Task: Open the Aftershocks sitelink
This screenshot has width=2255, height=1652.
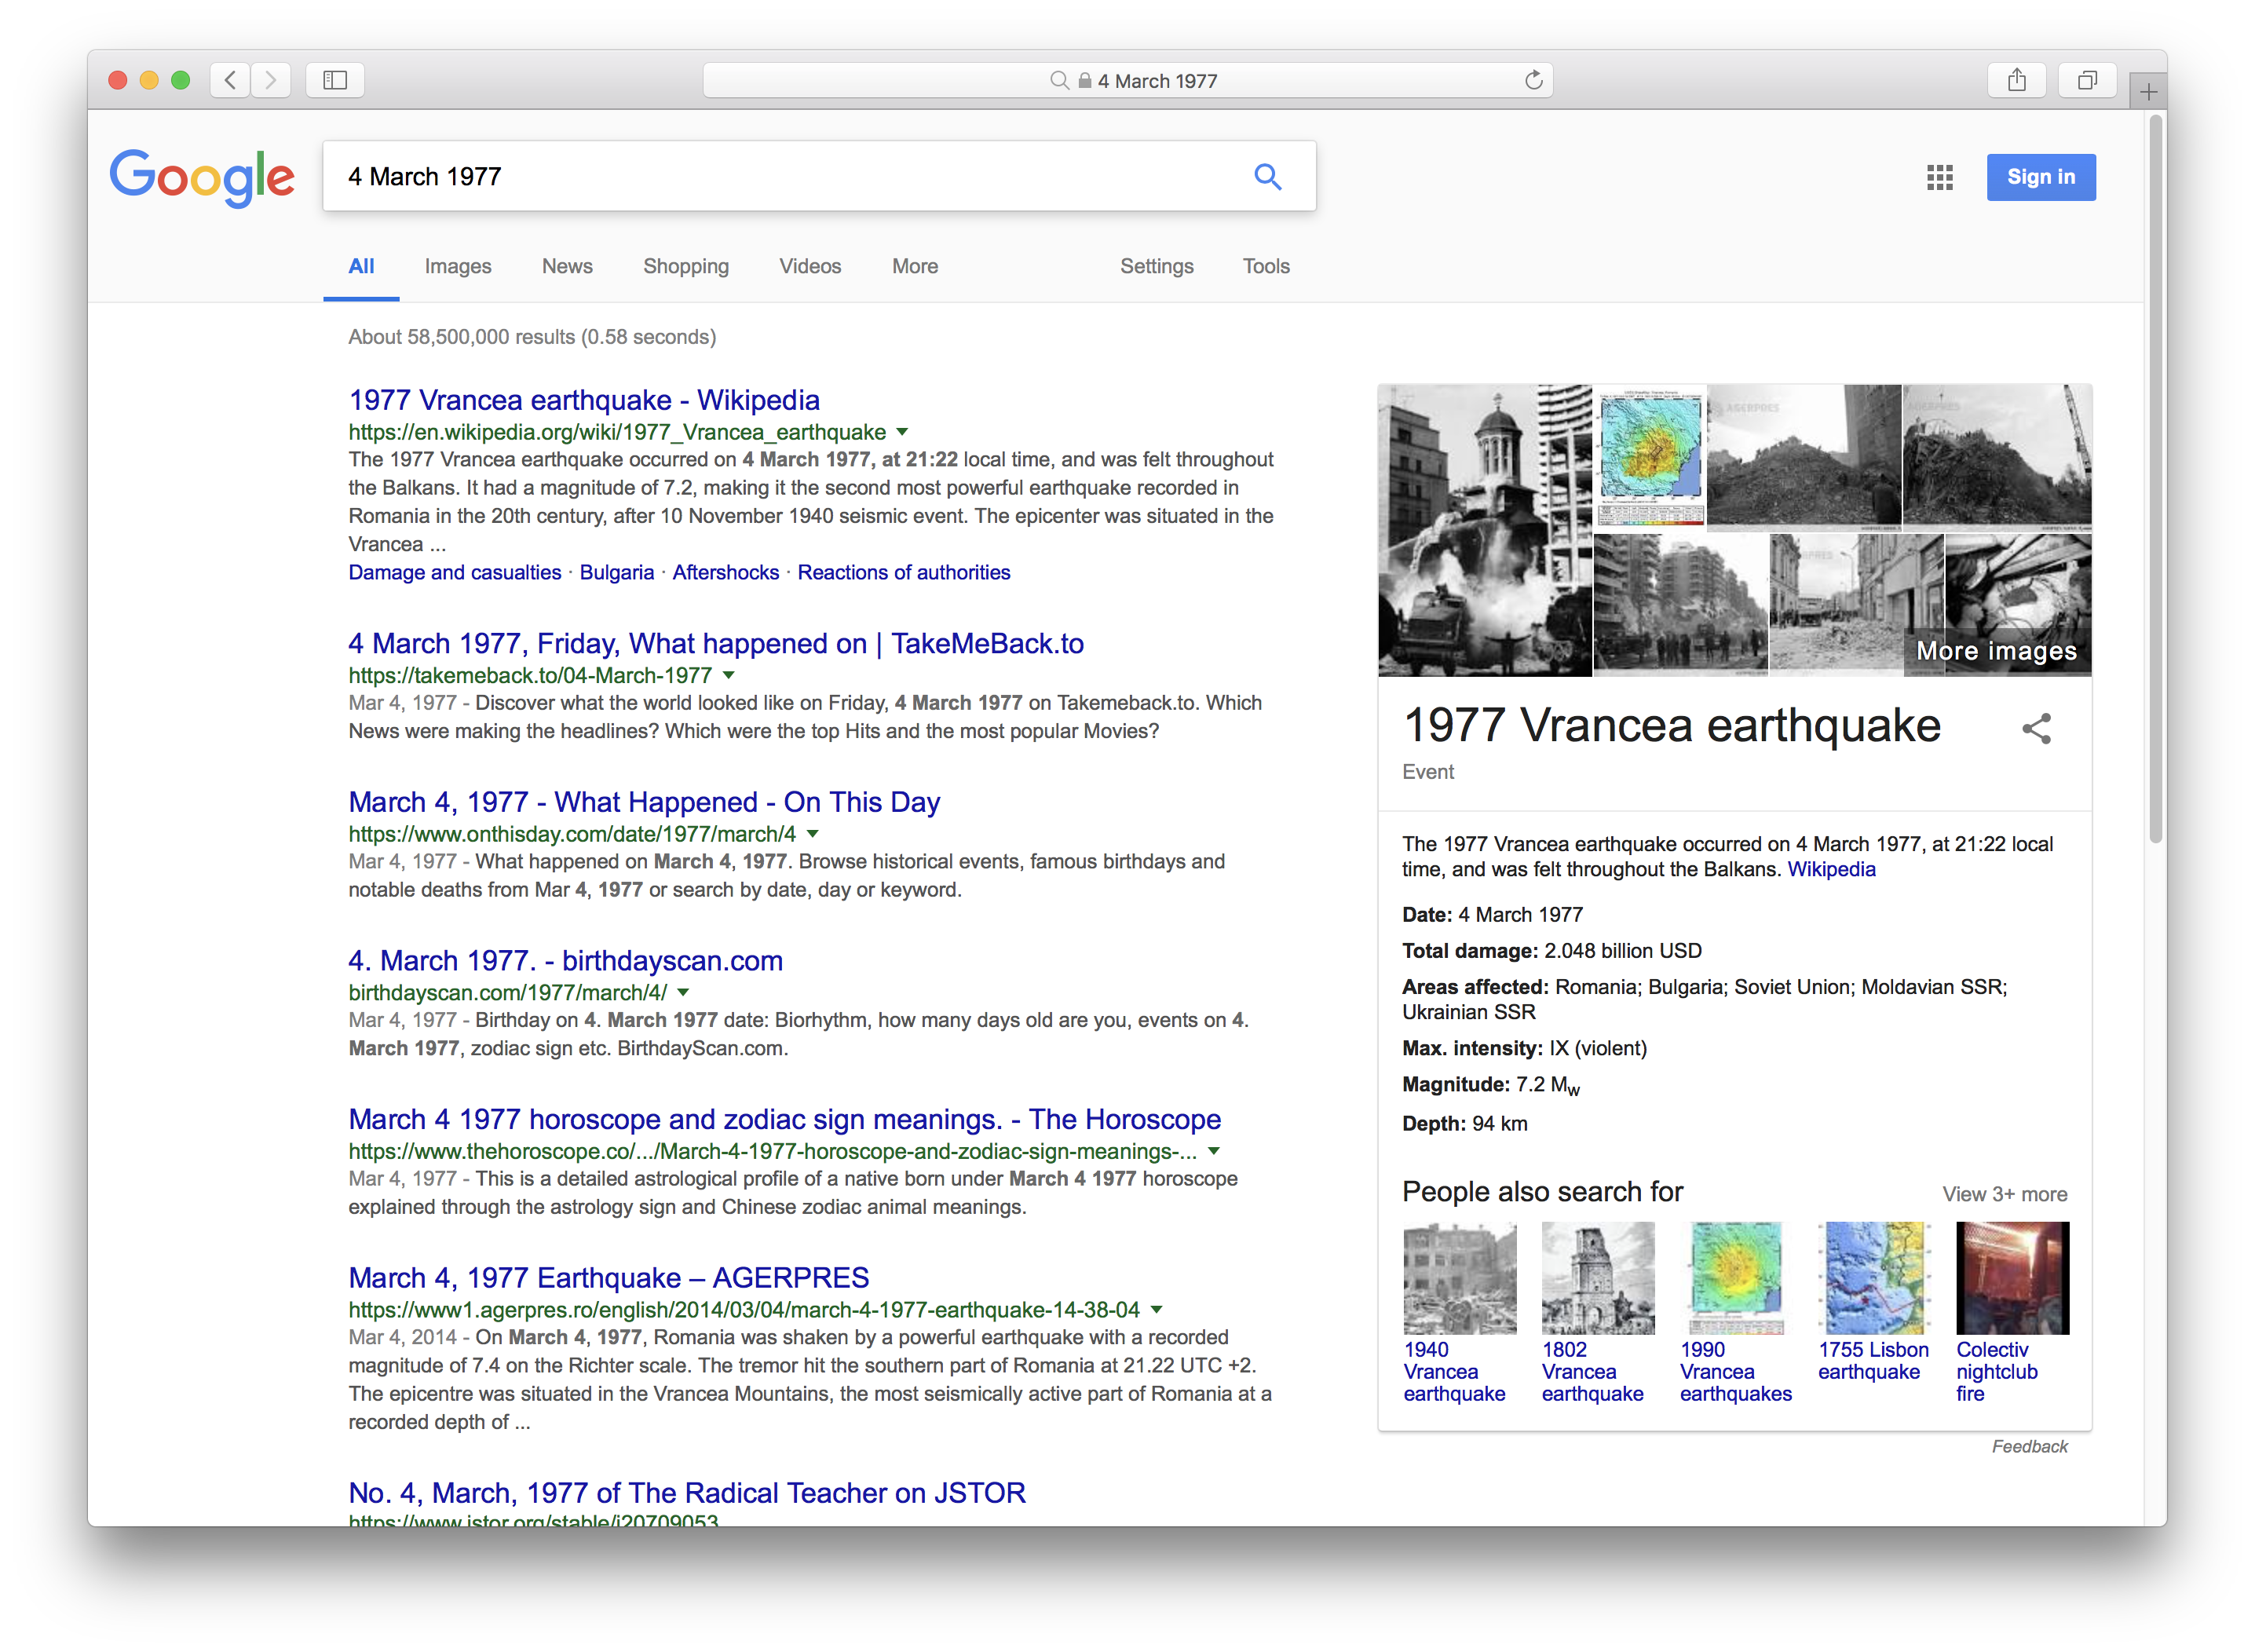Action: tap(725, 572)
